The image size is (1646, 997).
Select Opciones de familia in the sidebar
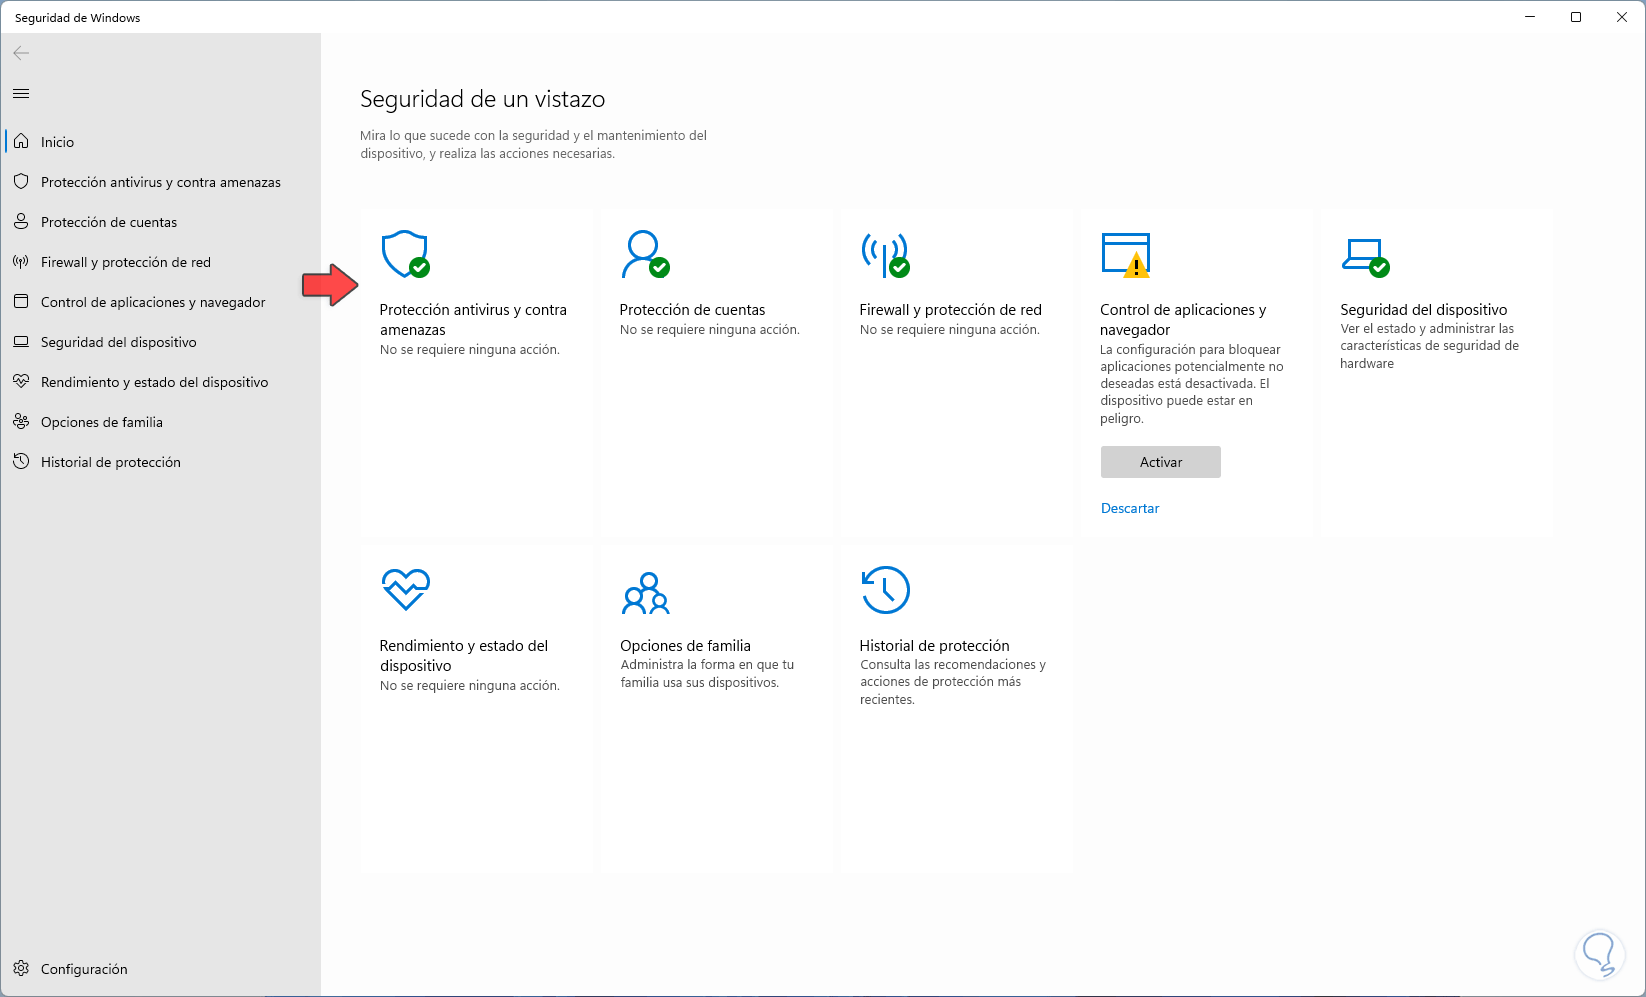coord(102,422)
